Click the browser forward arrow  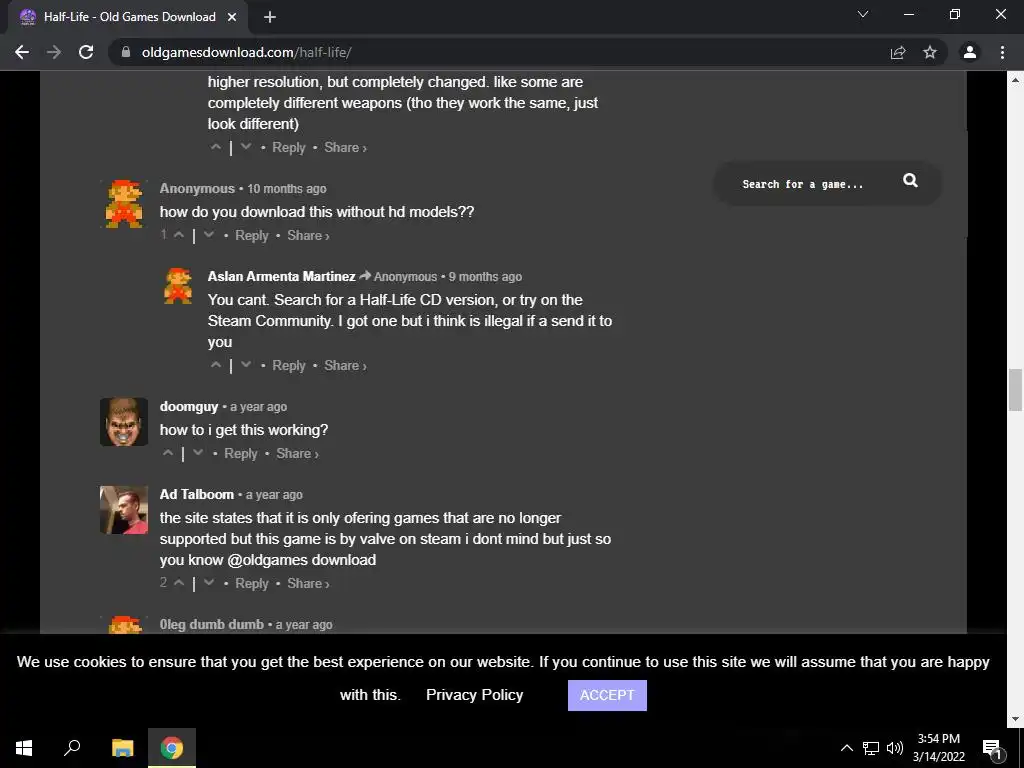tap(54, 52)
